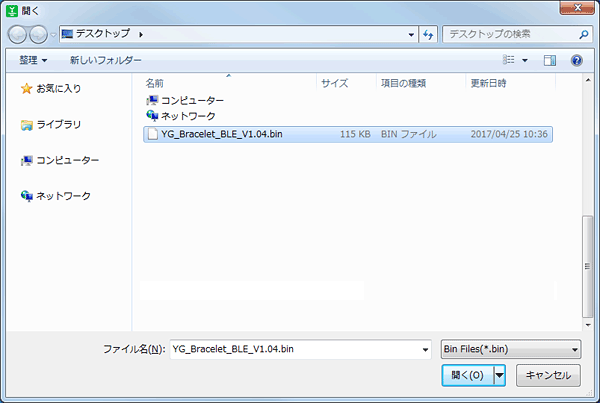The height and width of the screenshot is (403, 600).
Task: Open recent locations dropdown beside navigation arrows
Action: [53, 35]
